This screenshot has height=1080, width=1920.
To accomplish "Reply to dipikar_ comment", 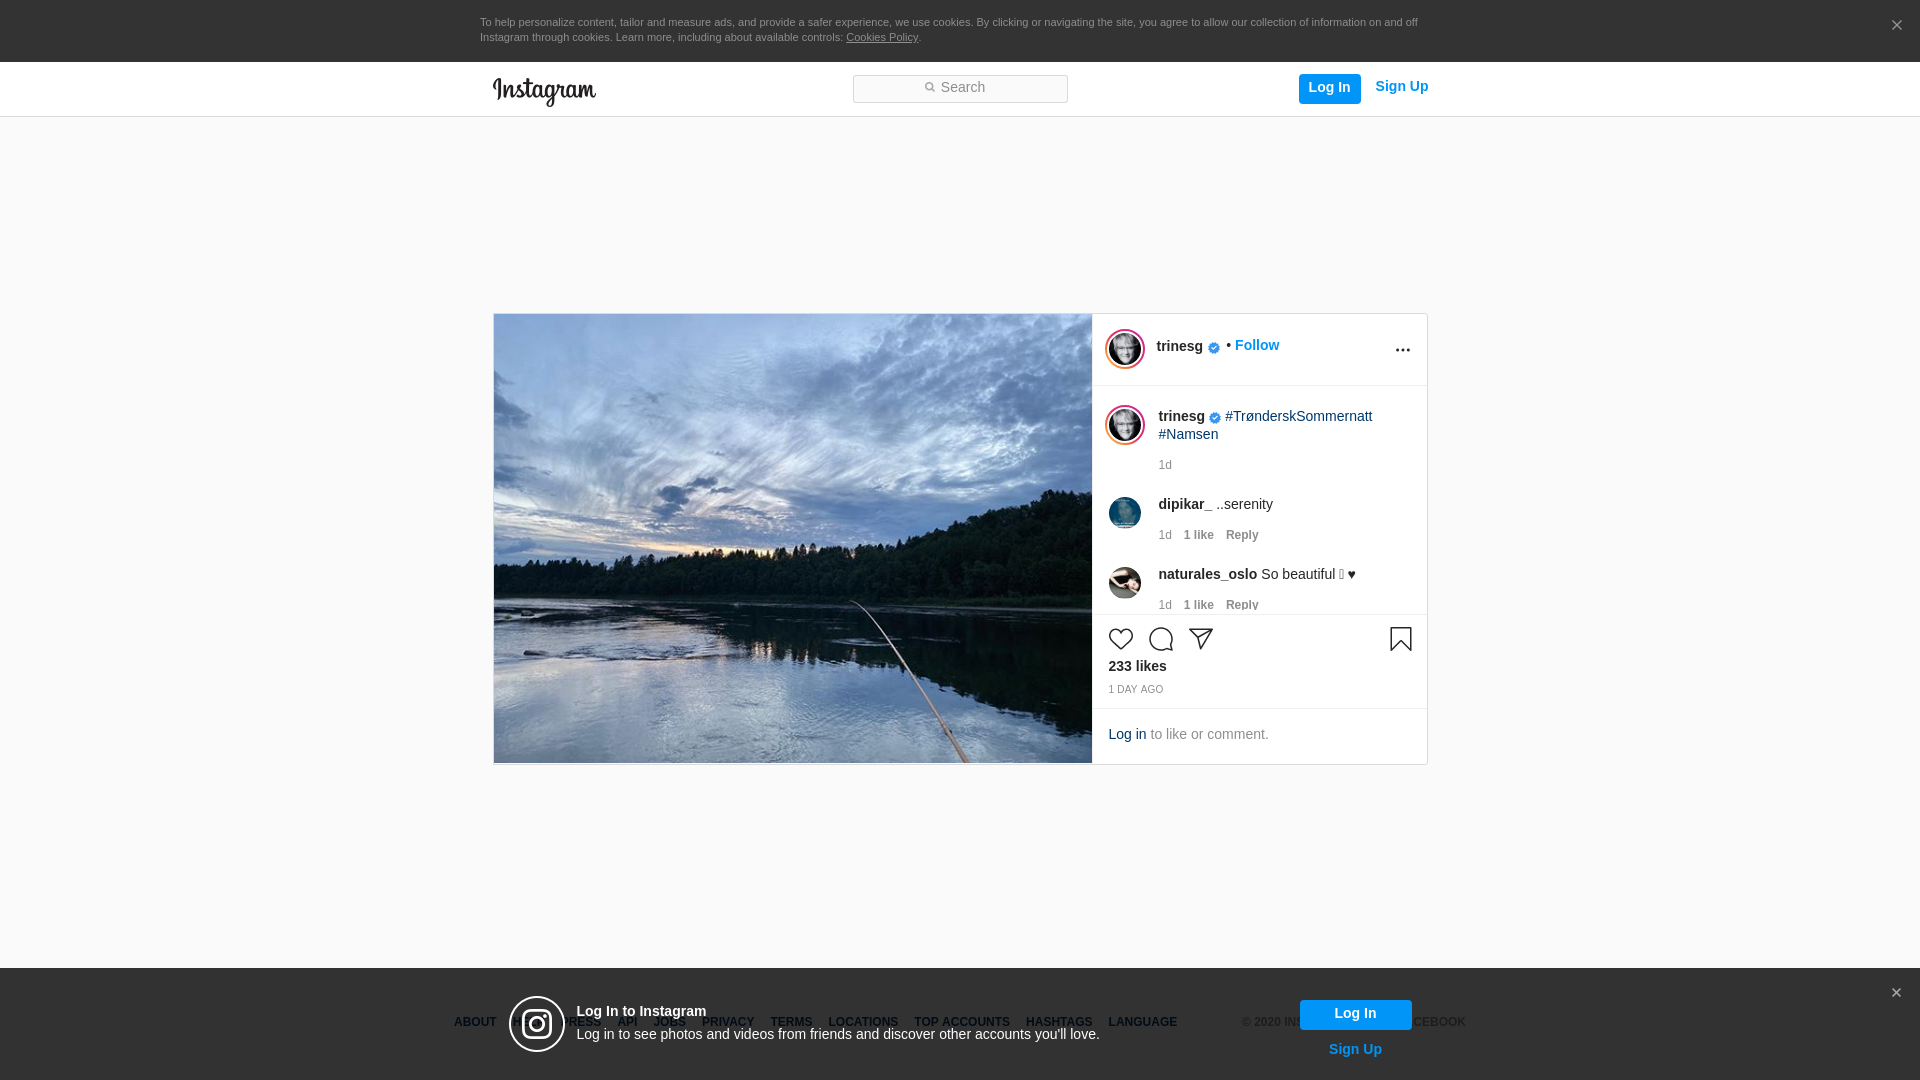I will [1241, 535].
